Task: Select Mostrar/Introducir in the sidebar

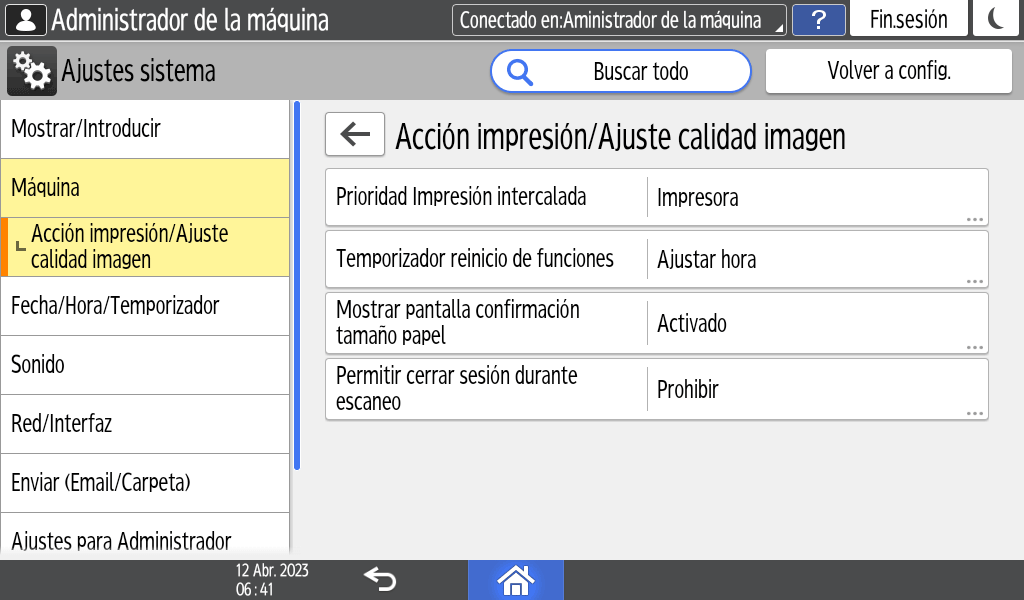Action: click(x=145, y=129)
